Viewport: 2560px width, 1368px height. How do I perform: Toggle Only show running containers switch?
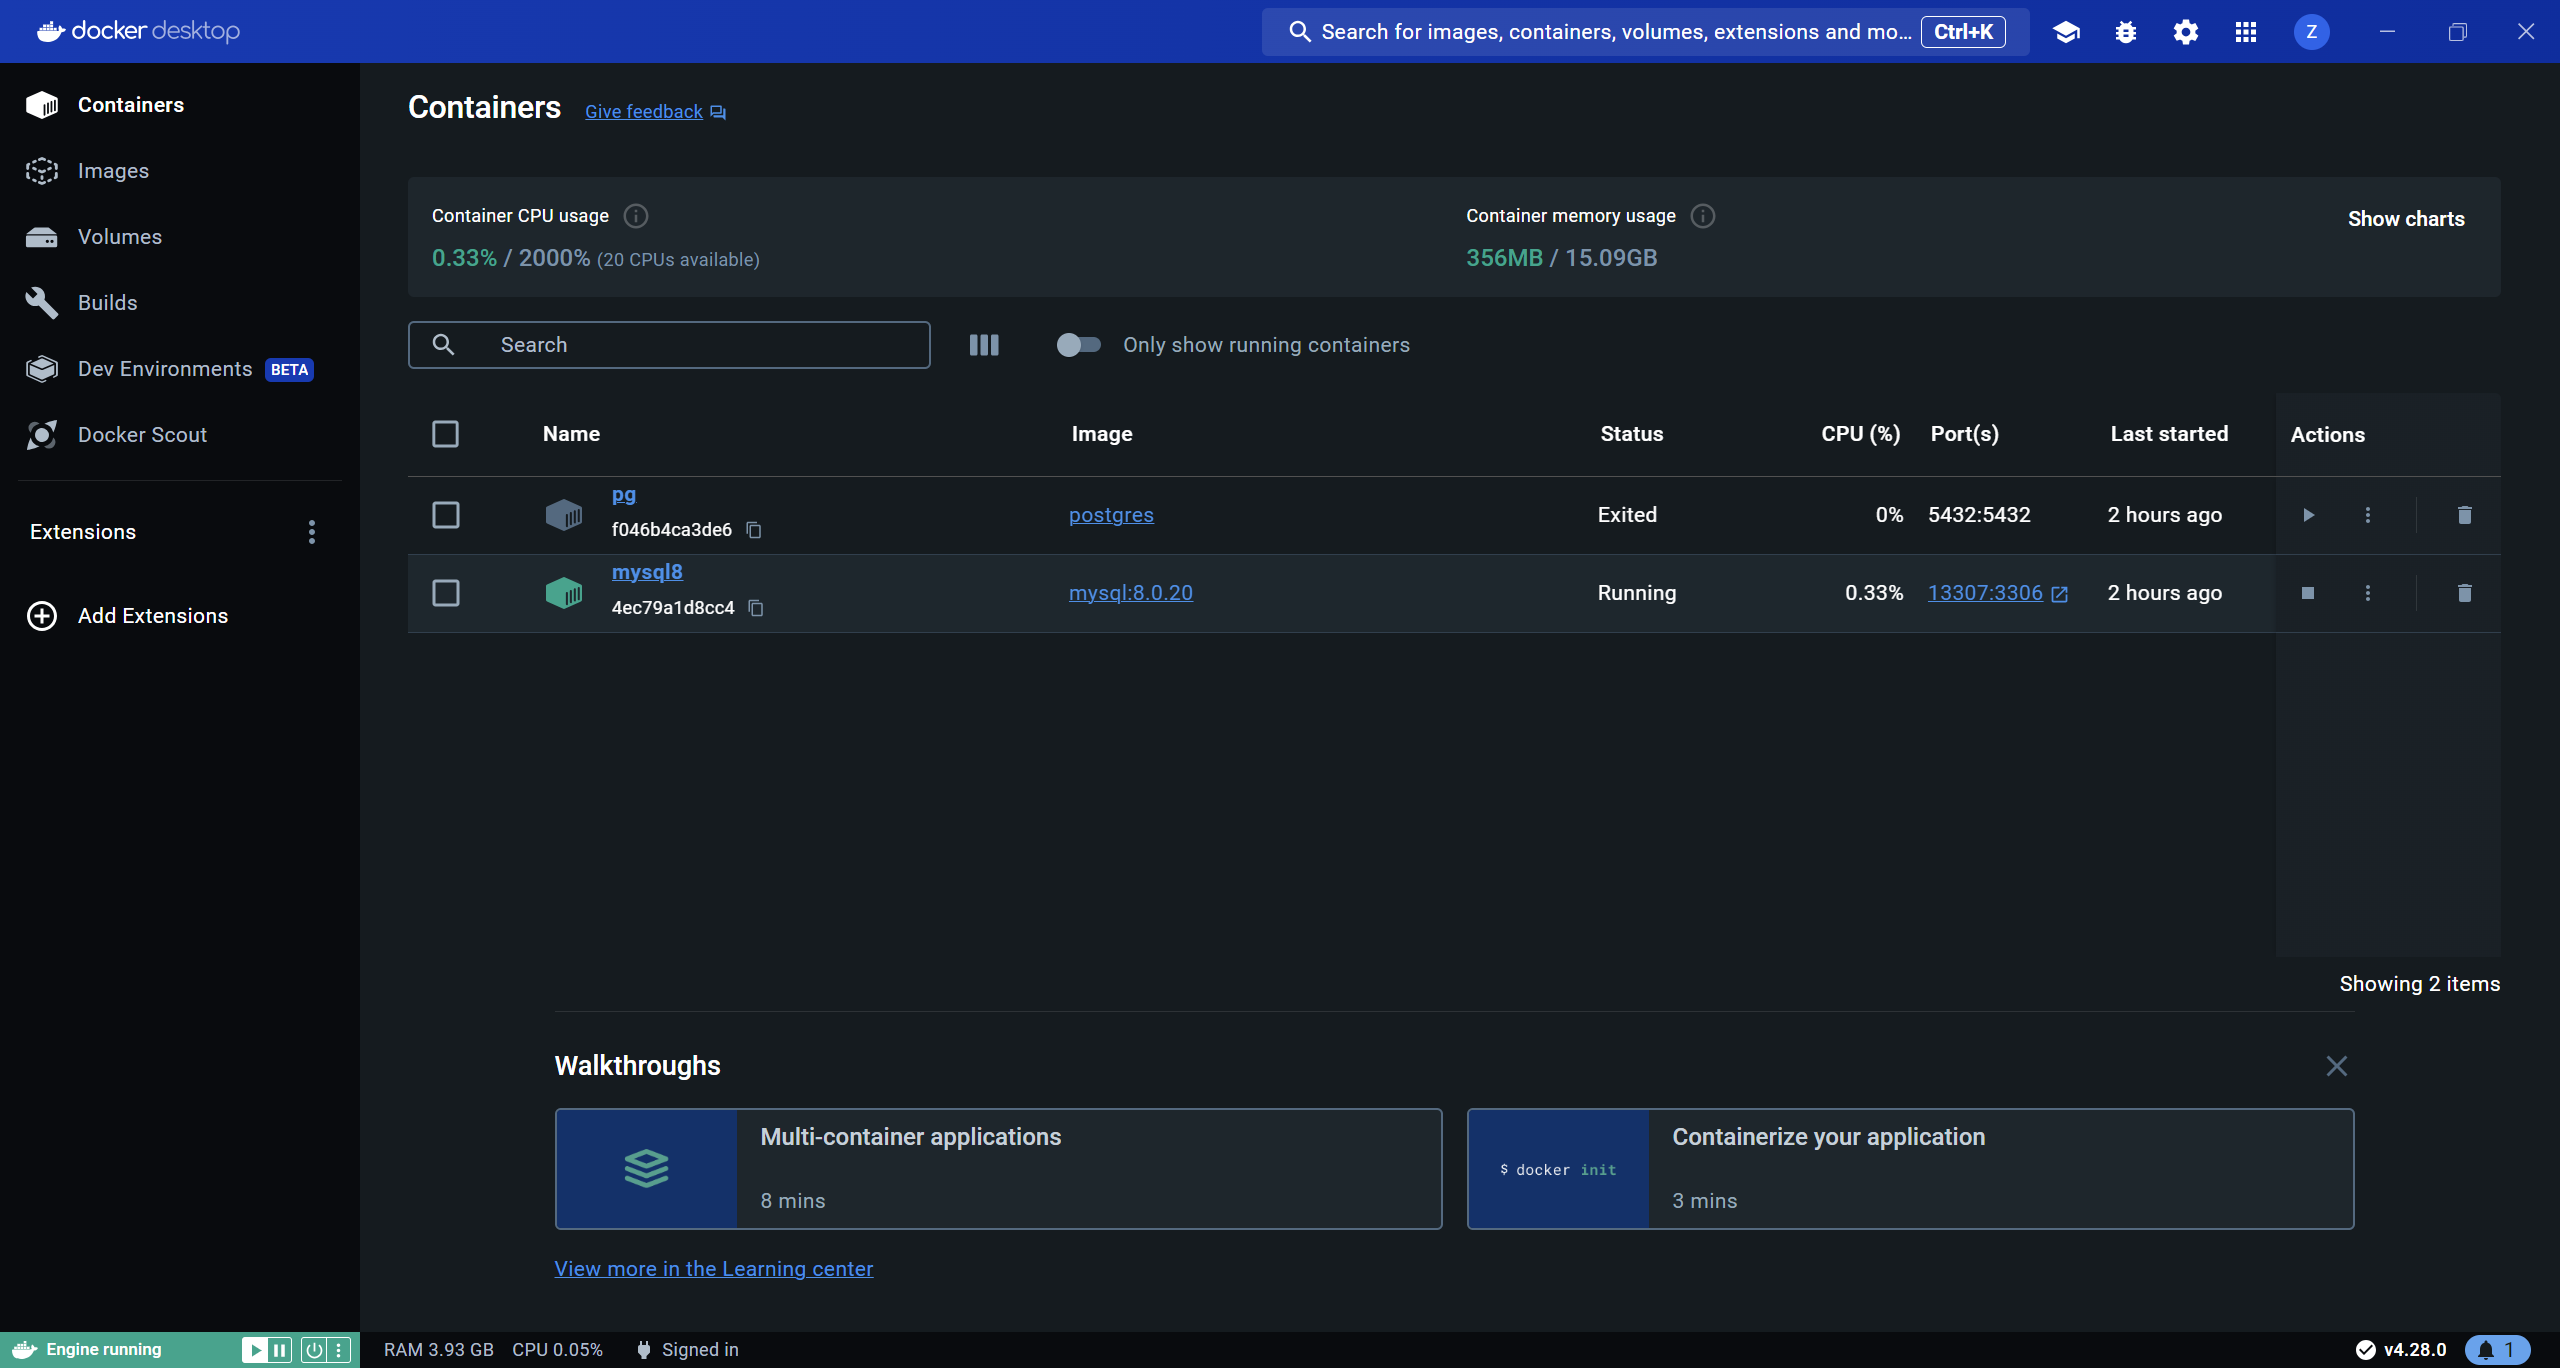tap(1078, 345)
